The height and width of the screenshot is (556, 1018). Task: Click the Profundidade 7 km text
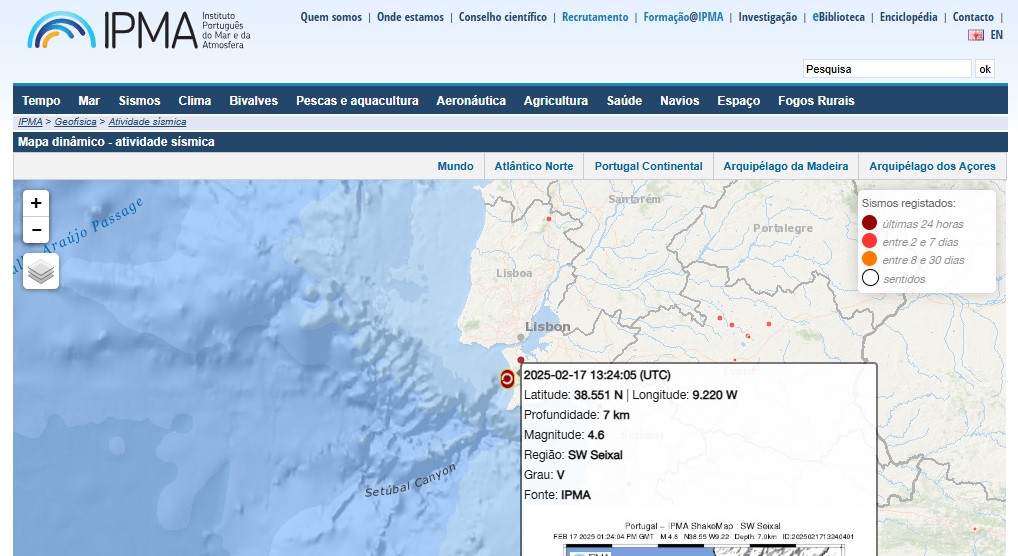pos(577,414)
